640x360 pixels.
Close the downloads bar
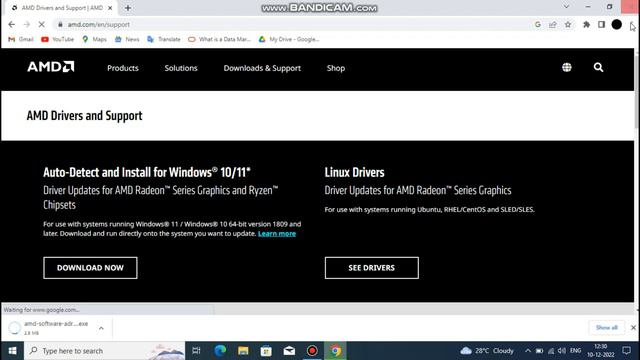[633, 328]
